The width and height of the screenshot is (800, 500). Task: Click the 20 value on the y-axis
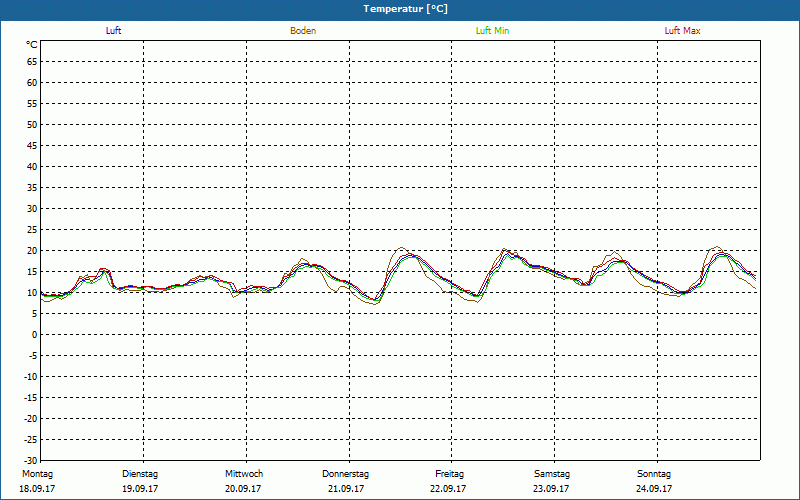(32, 251)
